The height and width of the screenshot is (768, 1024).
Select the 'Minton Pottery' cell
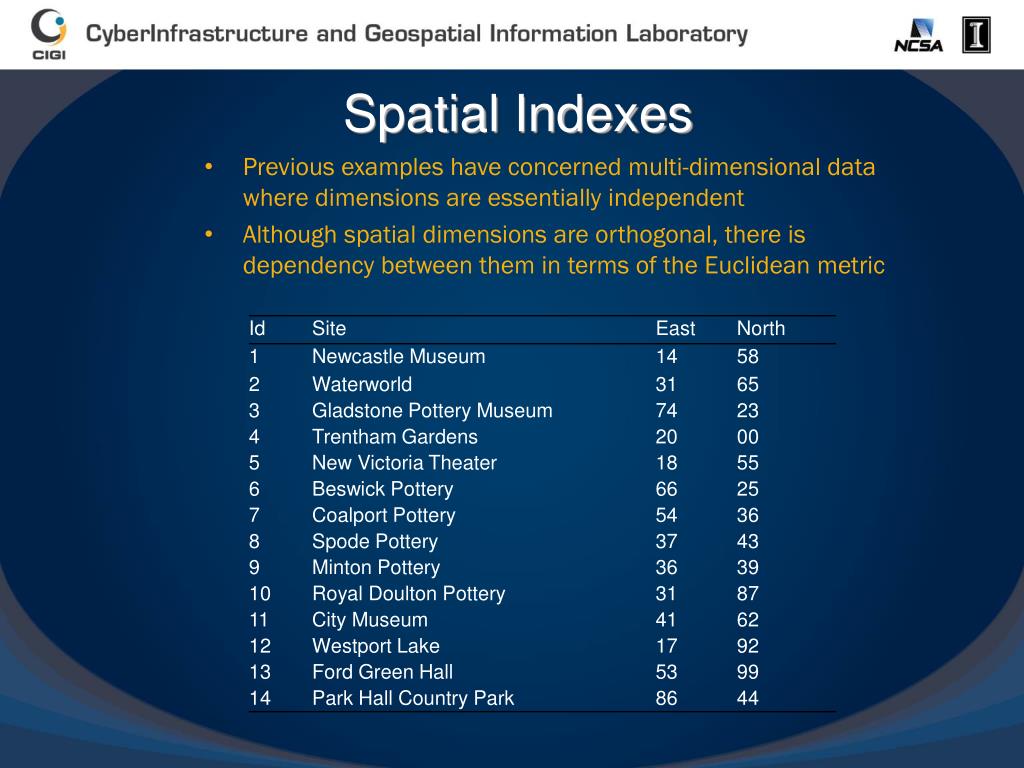[x=376, y=568]
